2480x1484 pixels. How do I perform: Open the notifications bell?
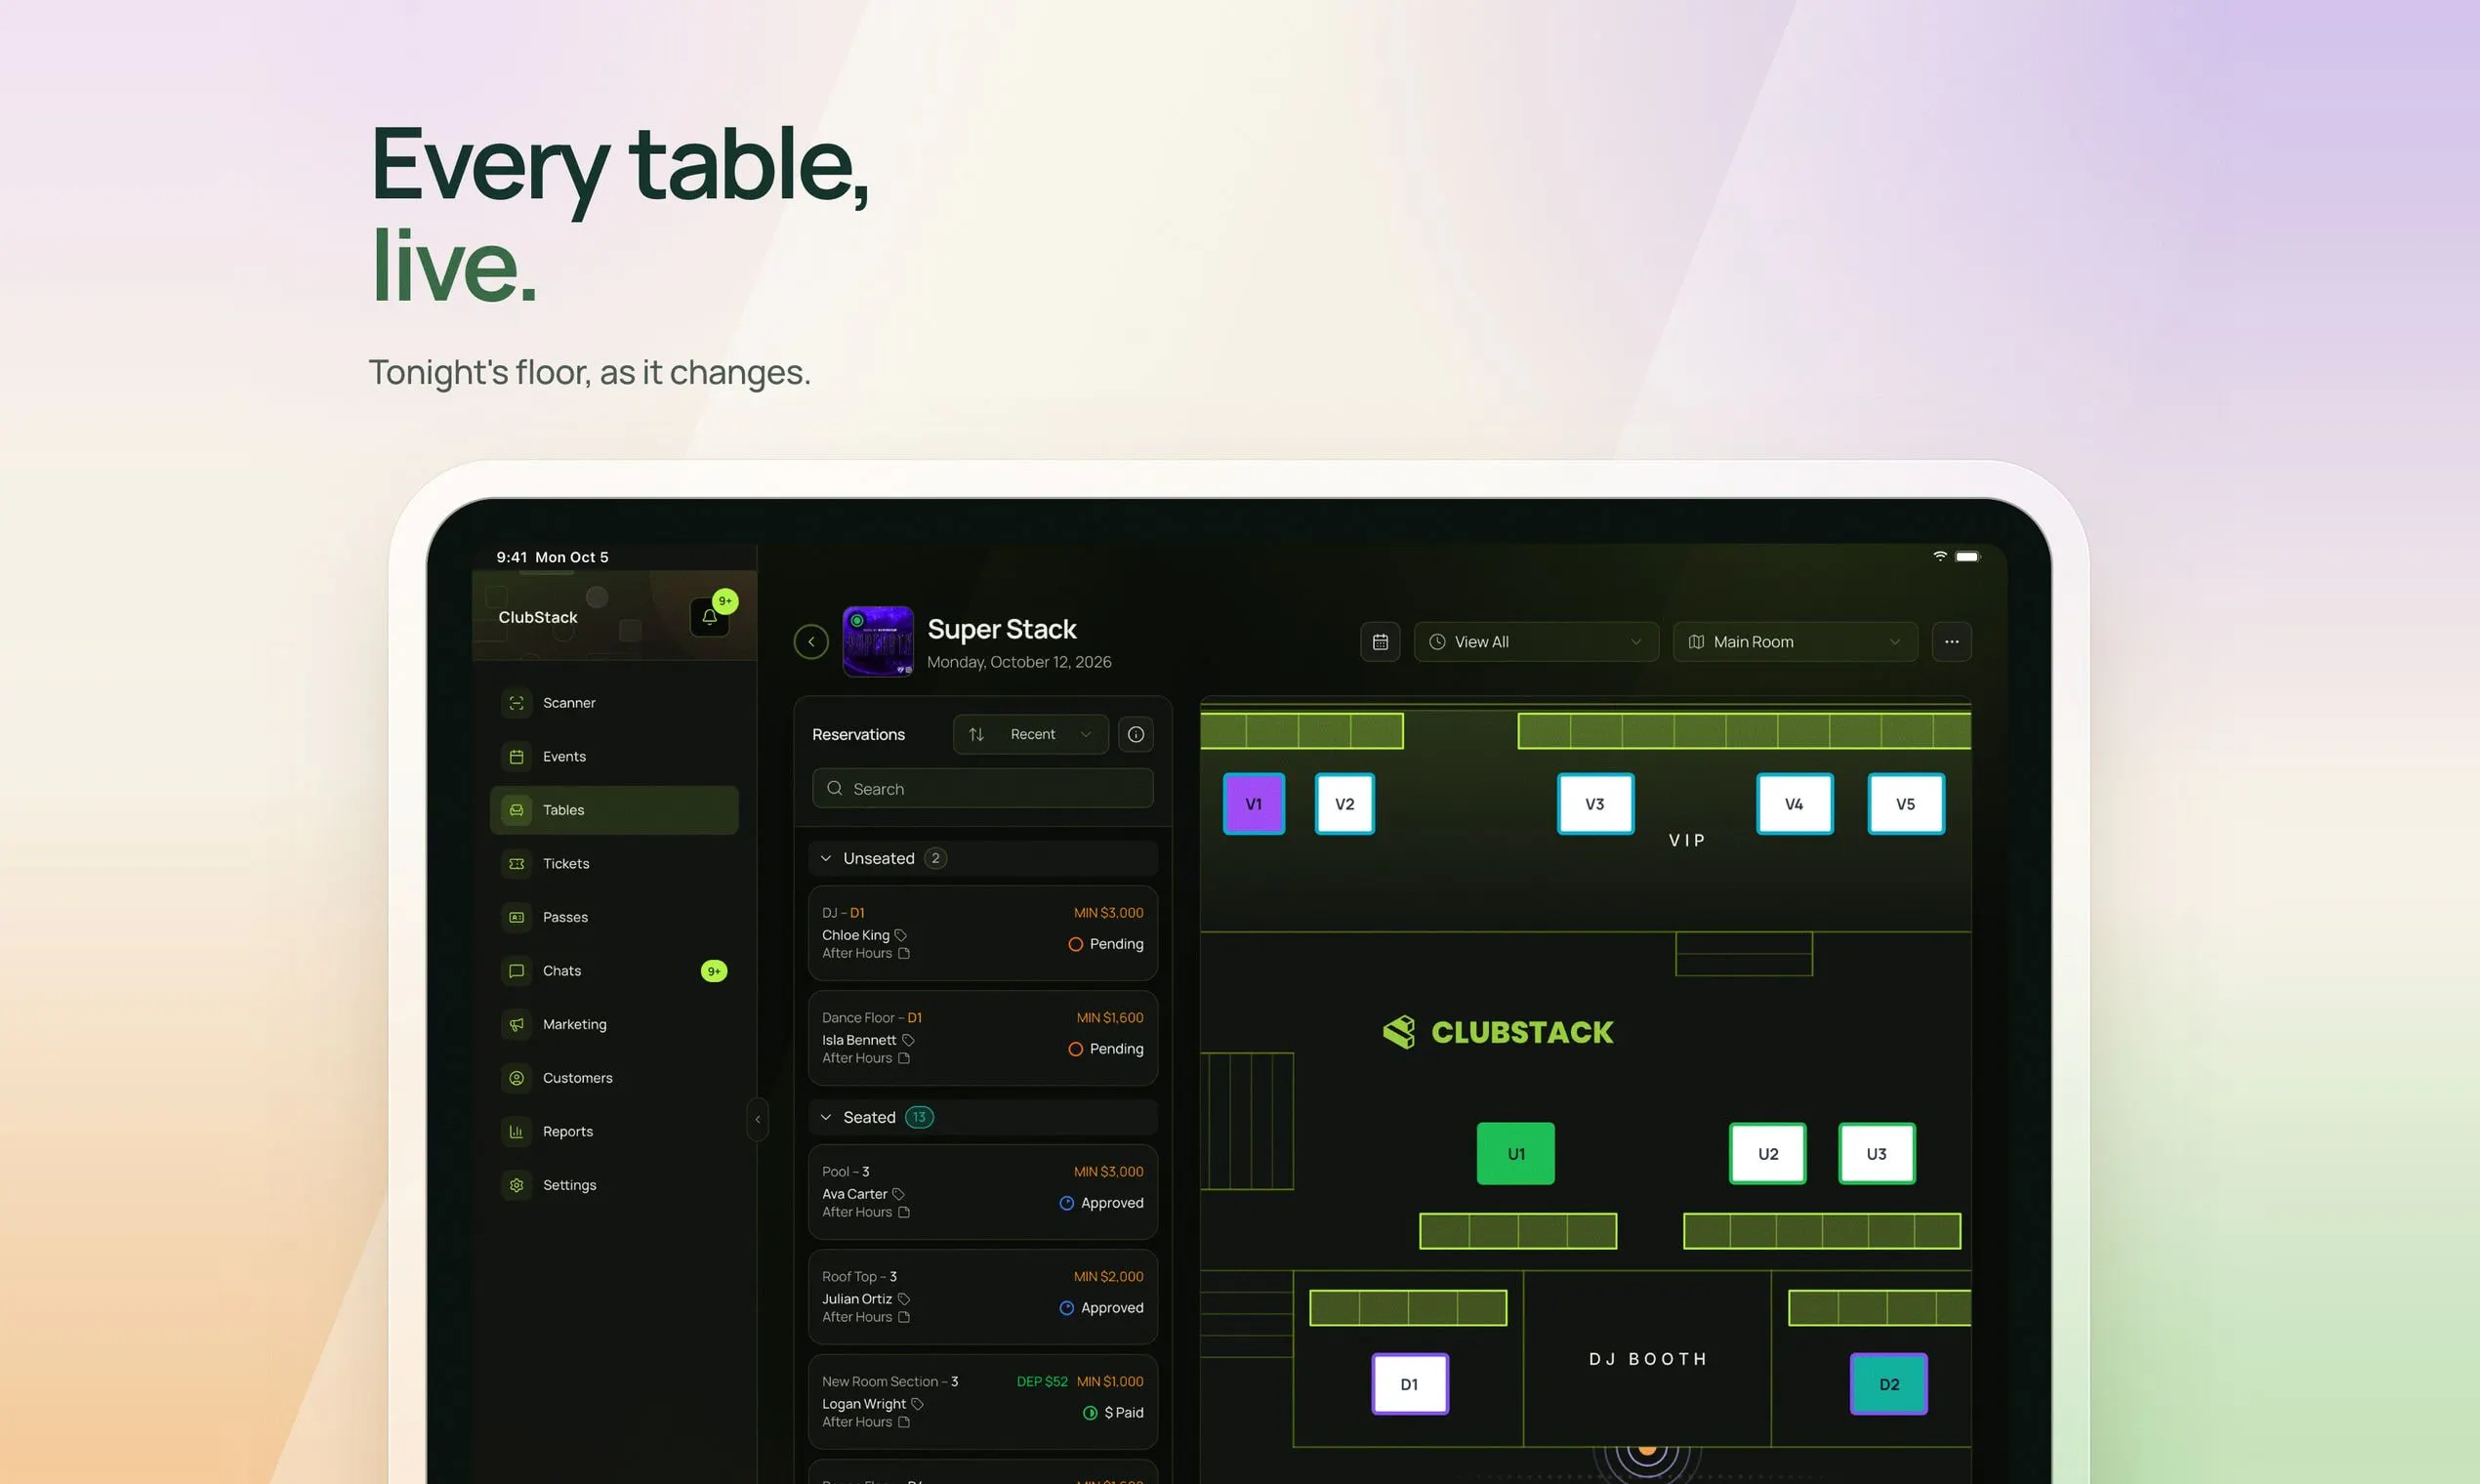coord(709,617)
